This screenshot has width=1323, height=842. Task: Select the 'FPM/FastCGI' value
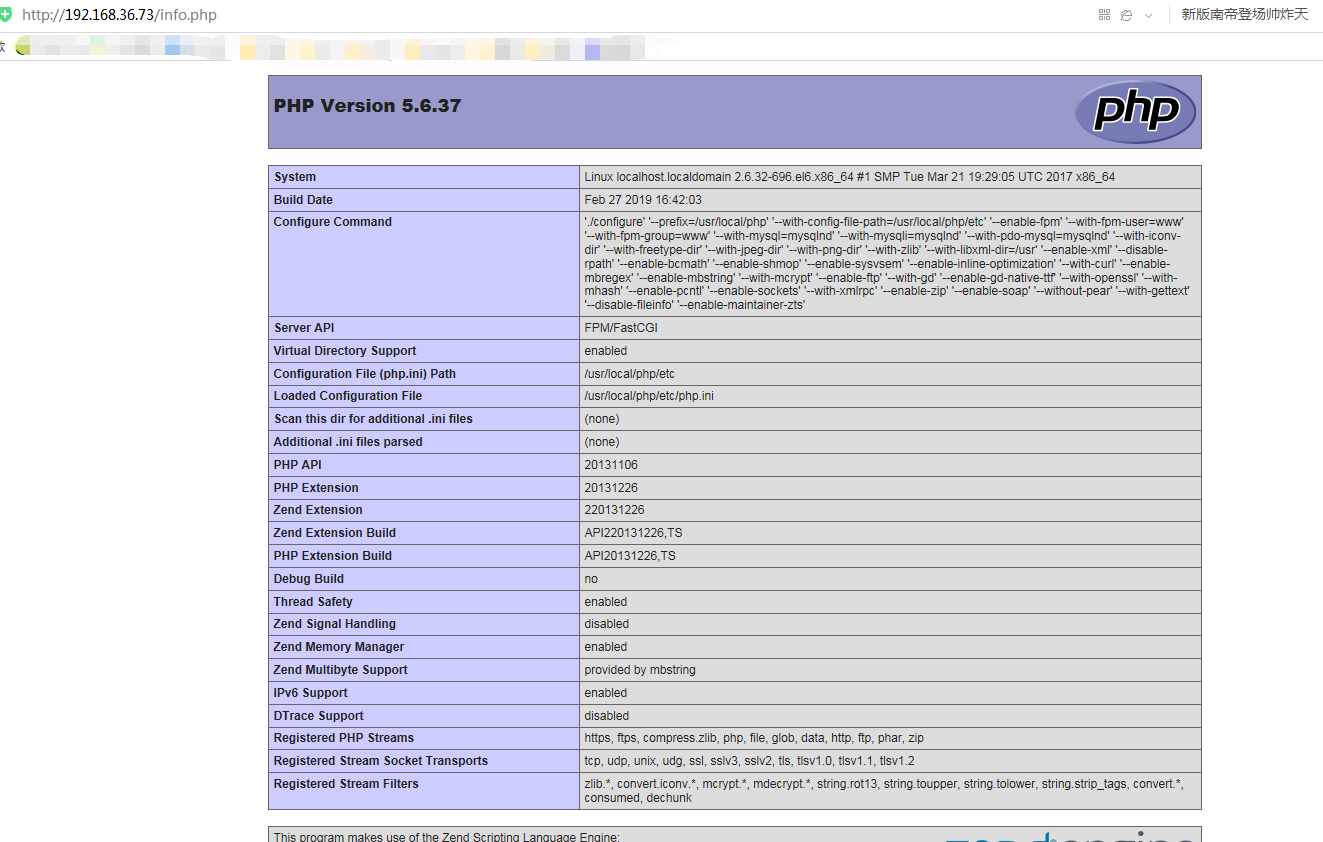621,328
